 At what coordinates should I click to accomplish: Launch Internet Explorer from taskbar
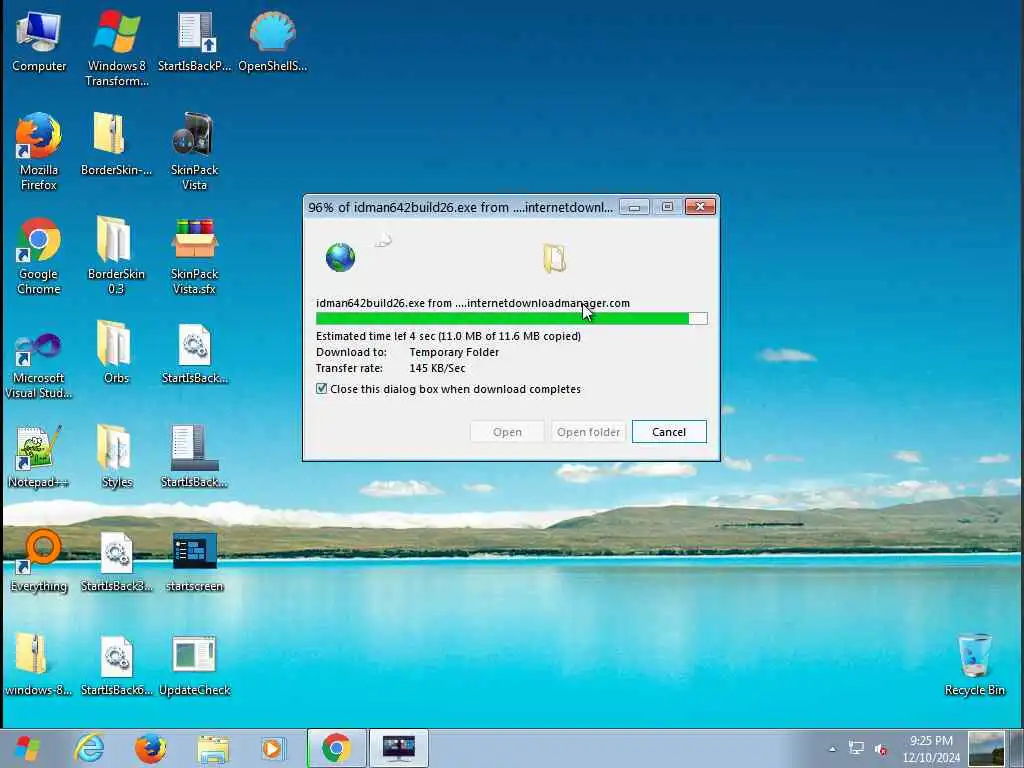[x=89, y=748]
